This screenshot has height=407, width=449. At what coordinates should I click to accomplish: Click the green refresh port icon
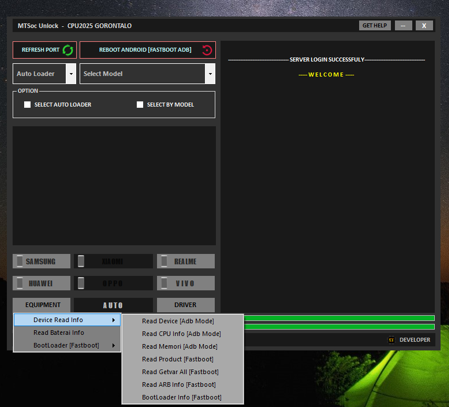(x=68, y=50)
